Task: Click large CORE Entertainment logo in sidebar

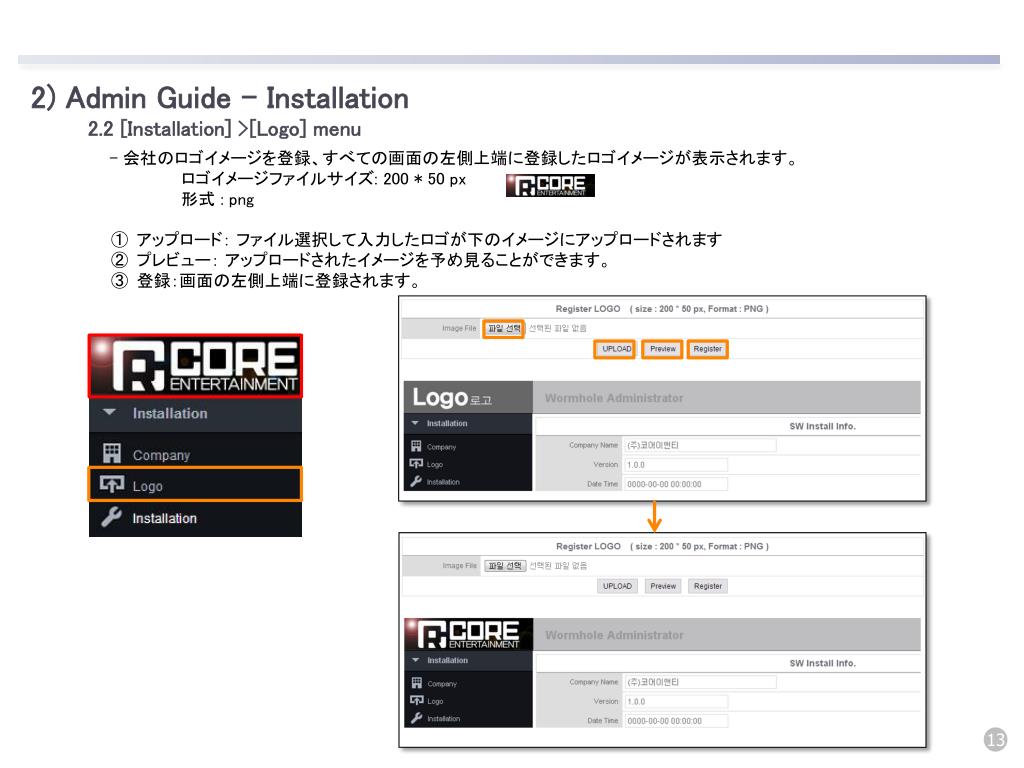Action: 195,366
